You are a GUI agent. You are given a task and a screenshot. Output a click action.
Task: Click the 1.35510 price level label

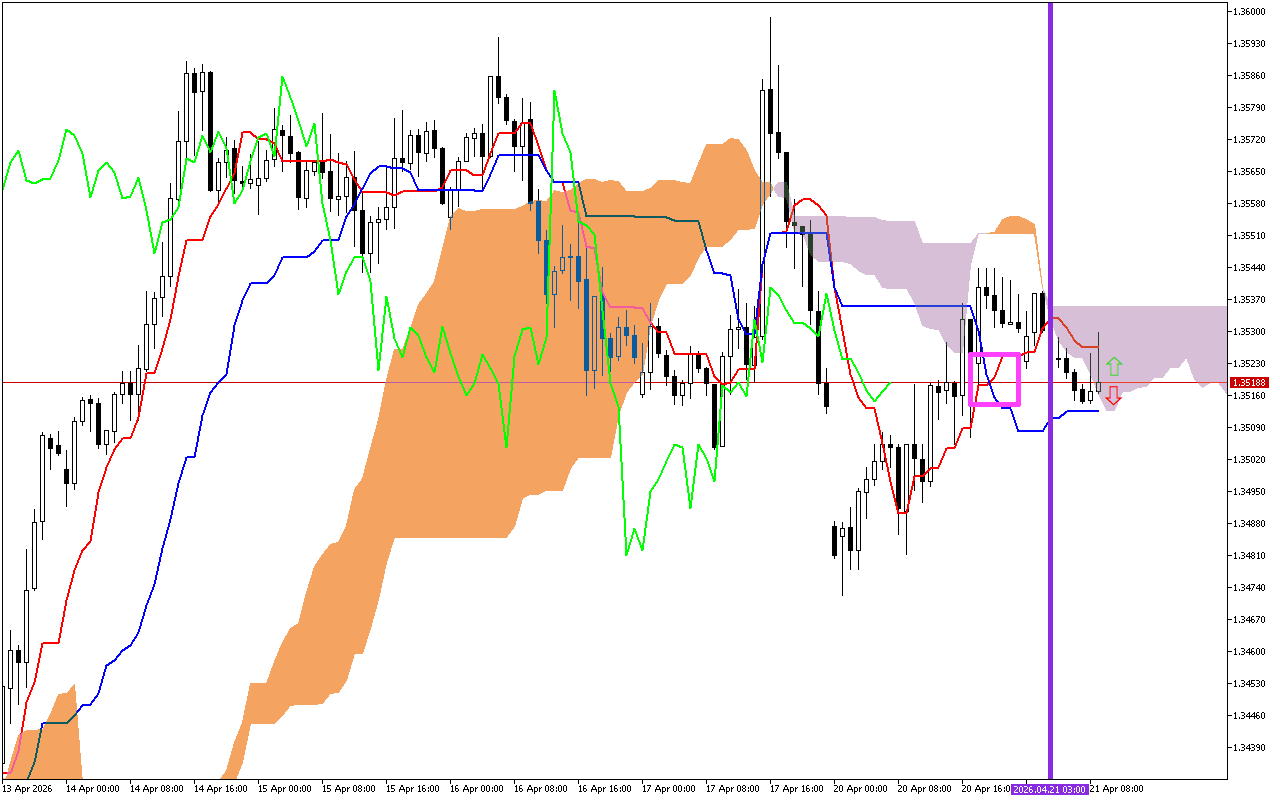tap(1248, 237)
